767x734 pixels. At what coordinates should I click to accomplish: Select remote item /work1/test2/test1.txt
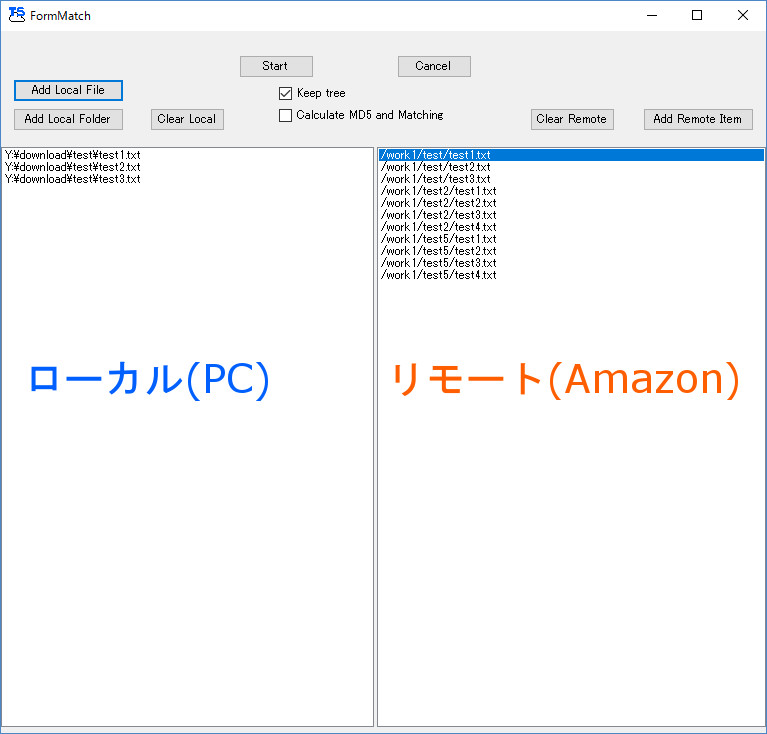pyautogui.click(x=439, y=191)
